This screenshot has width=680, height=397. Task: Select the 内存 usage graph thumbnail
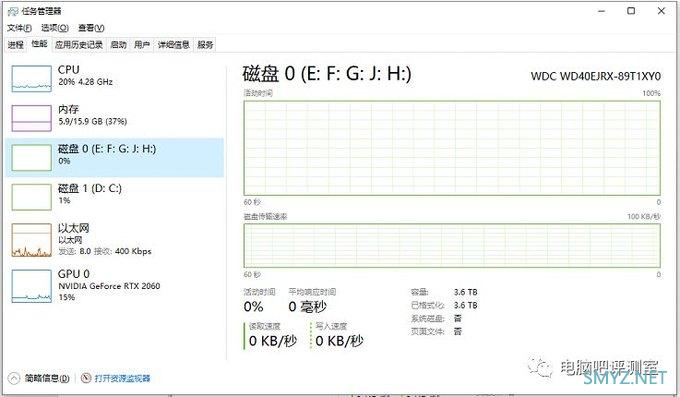31,118
